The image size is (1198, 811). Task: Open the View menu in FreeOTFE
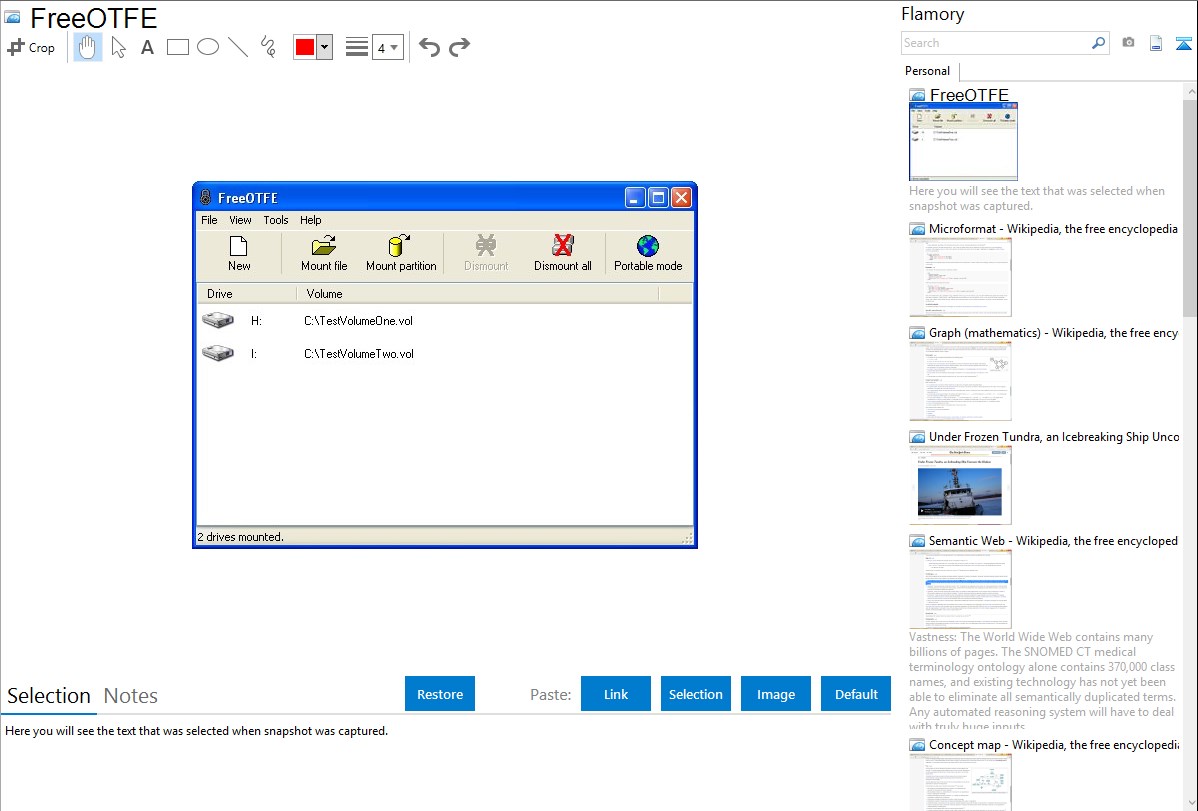pos(240,220)
